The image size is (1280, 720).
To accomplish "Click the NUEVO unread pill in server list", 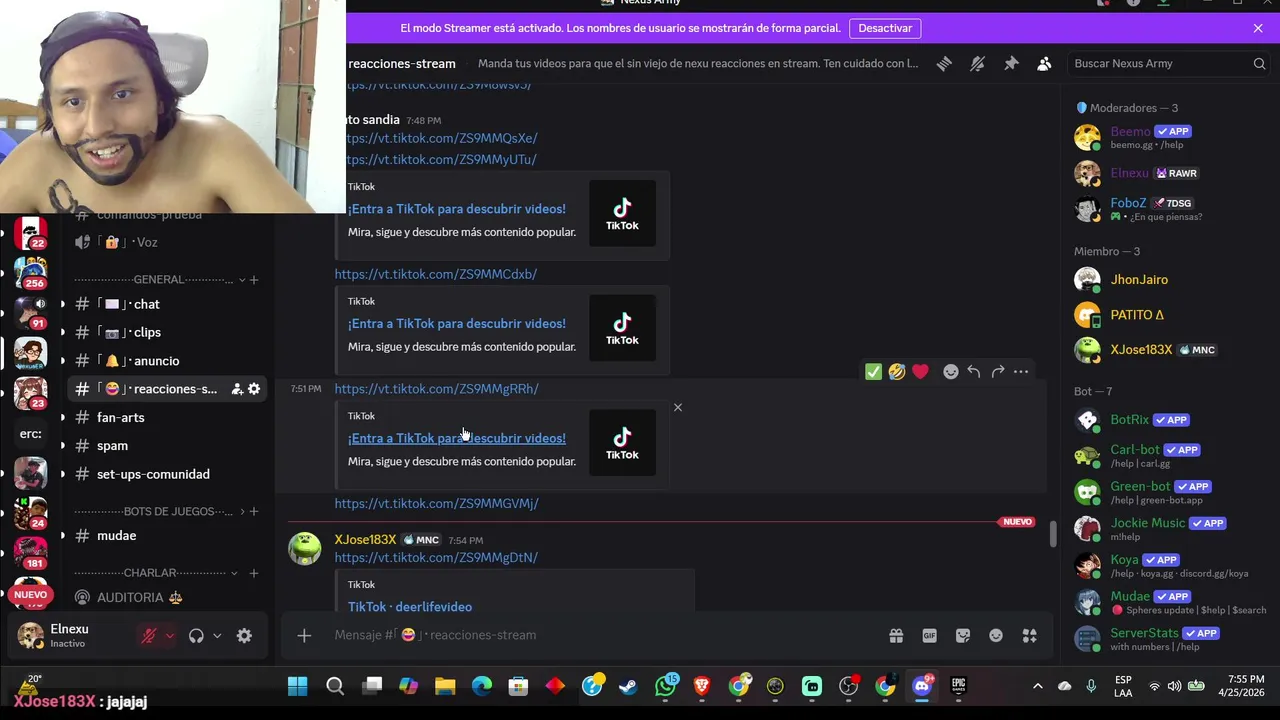I will pyautogui.click(x=30, y=594).
